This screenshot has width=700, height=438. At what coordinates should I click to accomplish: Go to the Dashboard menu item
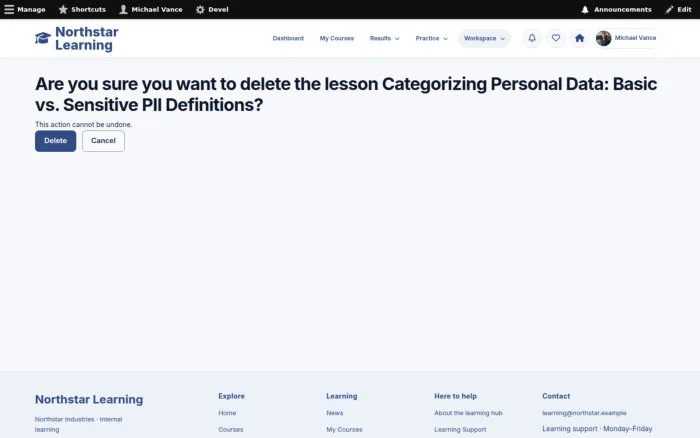pyautogui.click(x=288, y=38)
